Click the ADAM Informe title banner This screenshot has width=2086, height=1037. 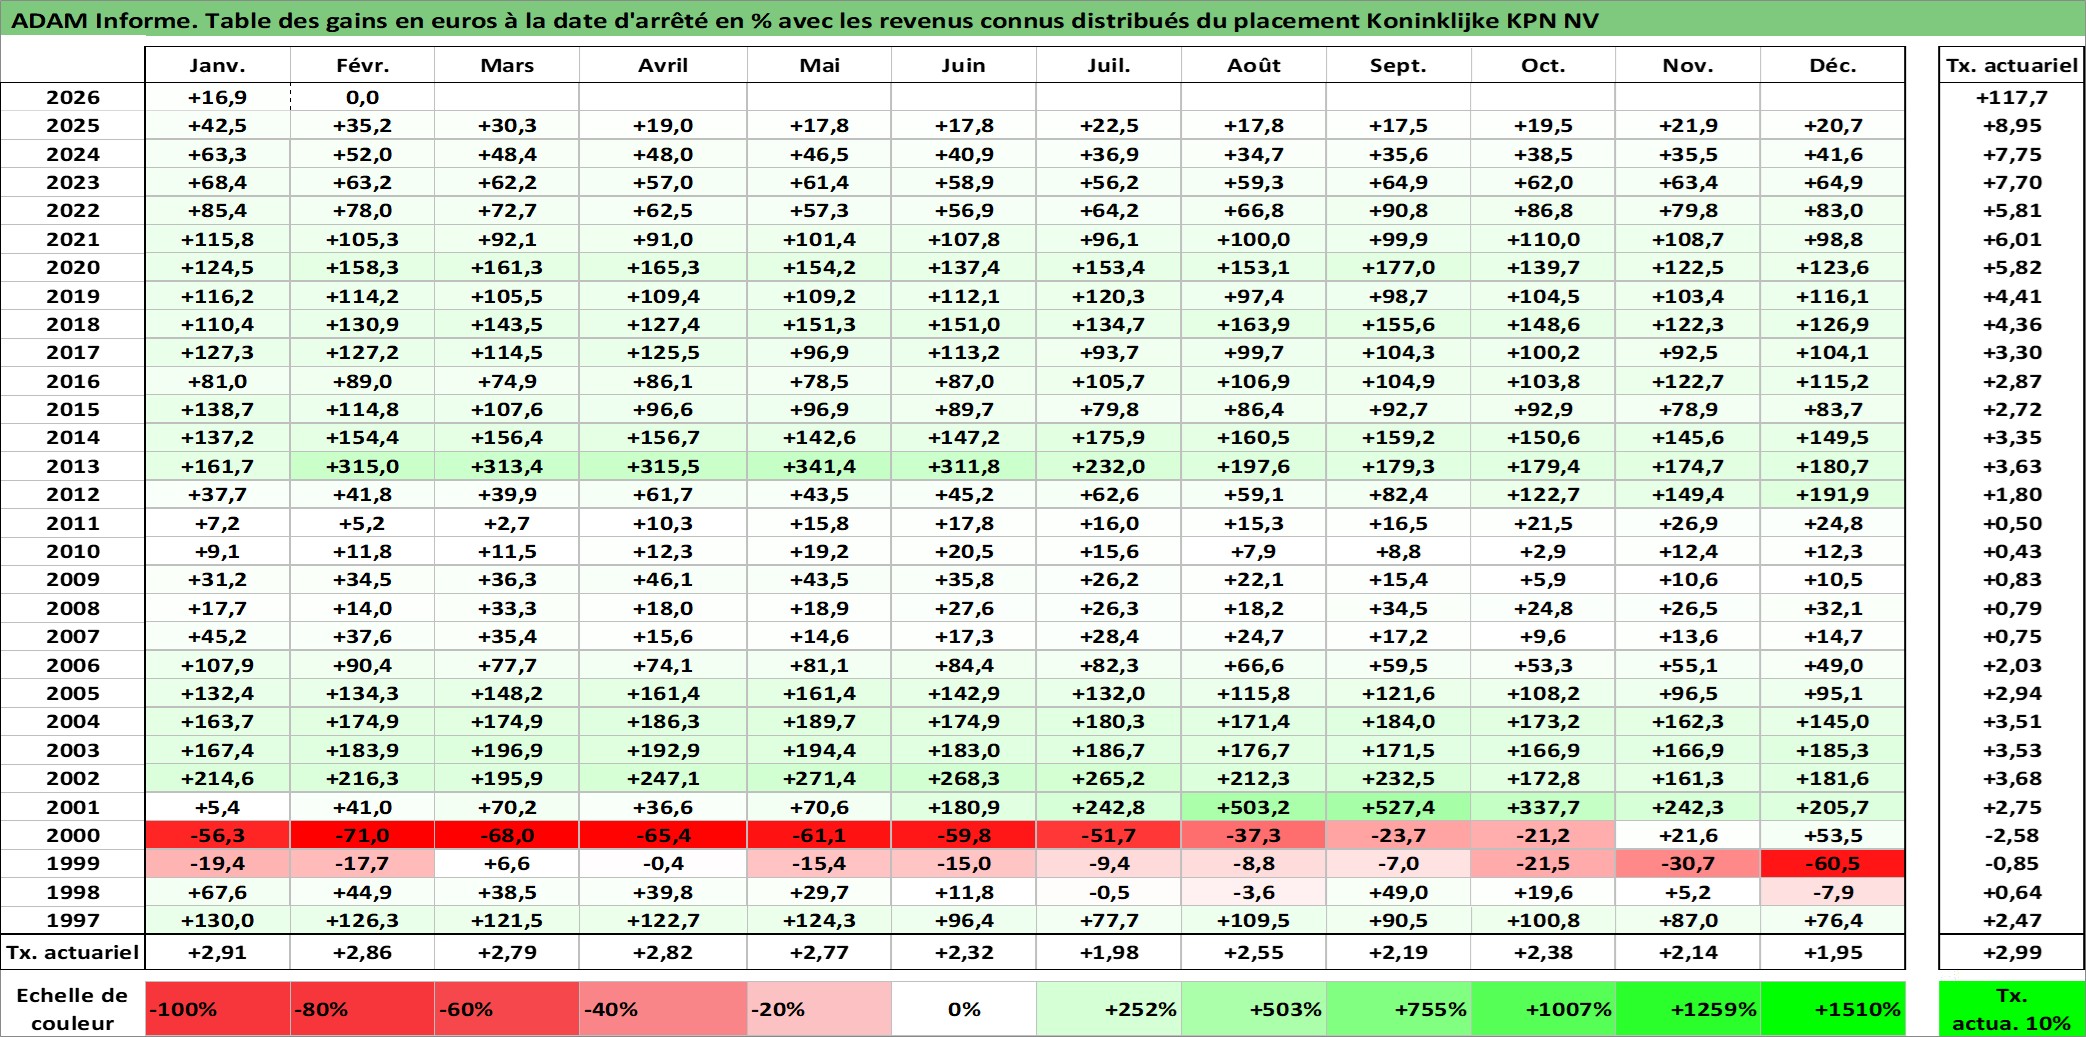1043,20
